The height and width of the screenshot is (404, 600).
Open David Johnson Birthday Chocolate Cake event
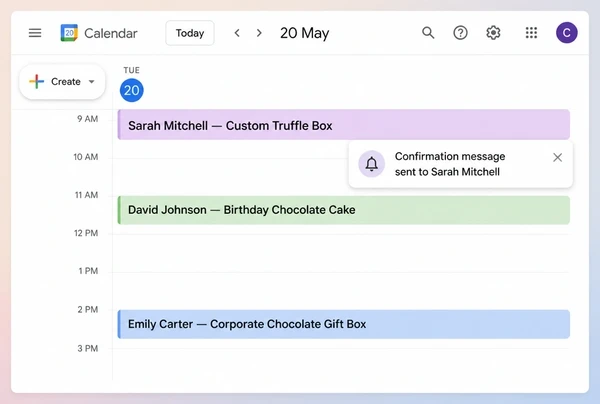[x=344, y=210]
